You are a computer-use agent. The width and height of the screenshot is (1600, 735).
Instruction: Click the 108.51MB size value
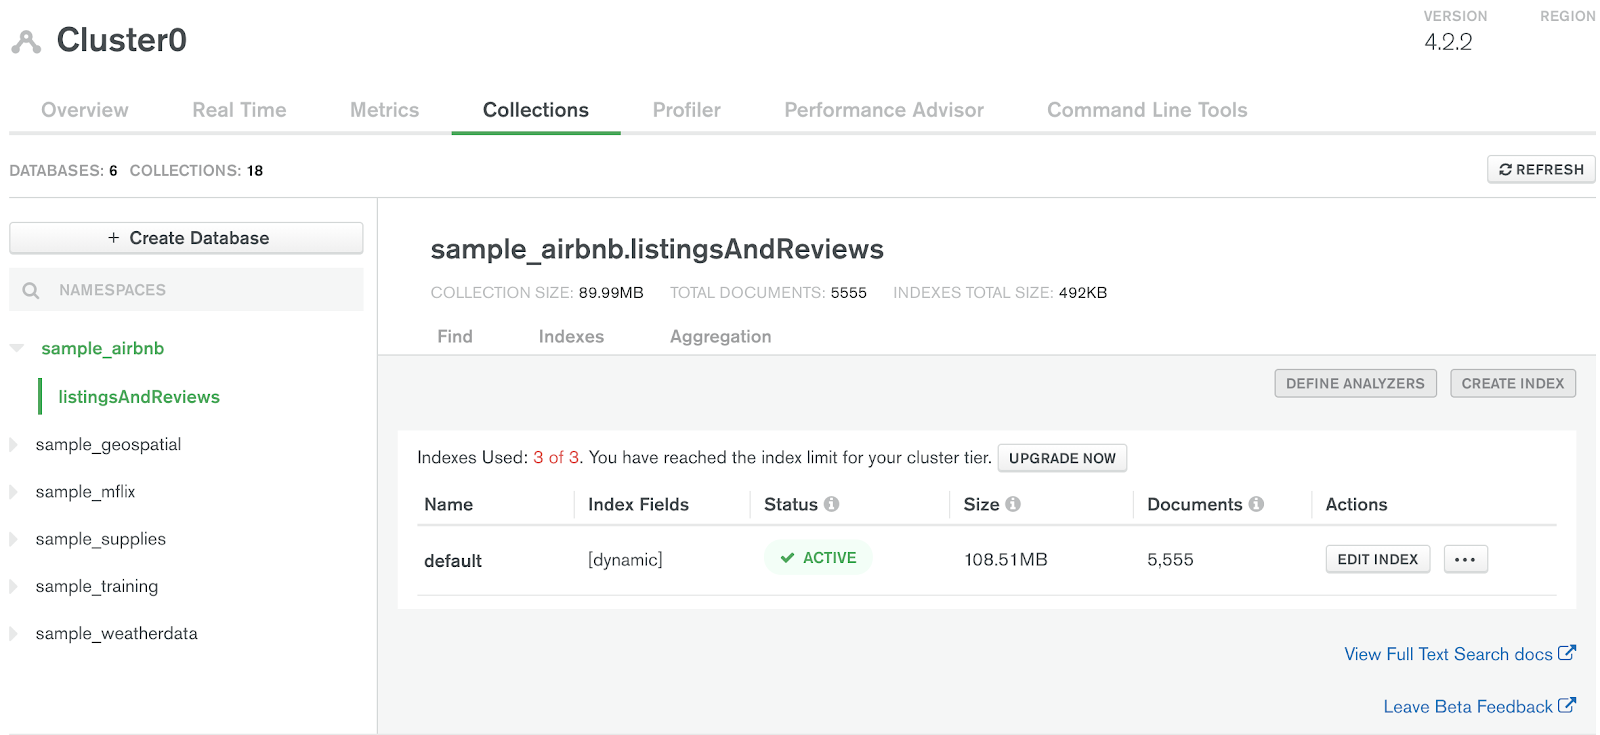tap(1006, 560)
